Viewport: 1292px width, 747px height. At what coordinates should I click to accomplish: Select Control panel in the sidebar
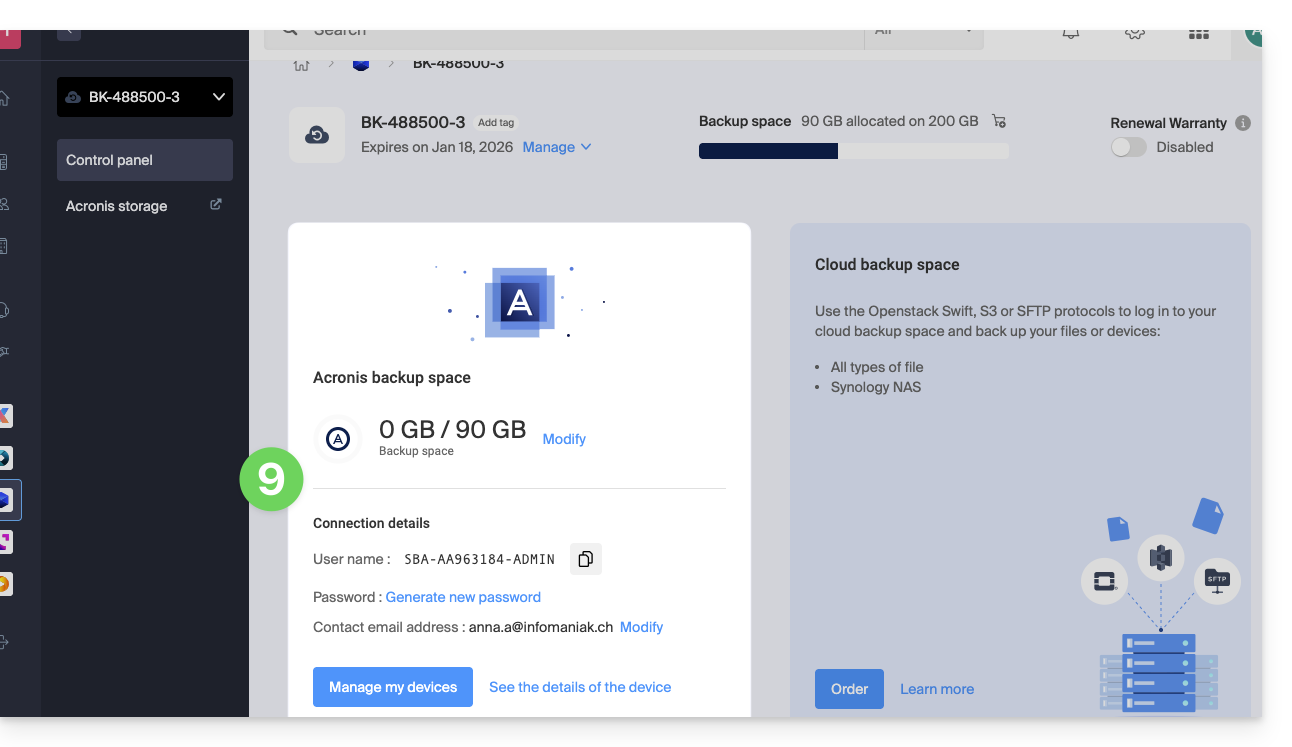coord(145,160)
